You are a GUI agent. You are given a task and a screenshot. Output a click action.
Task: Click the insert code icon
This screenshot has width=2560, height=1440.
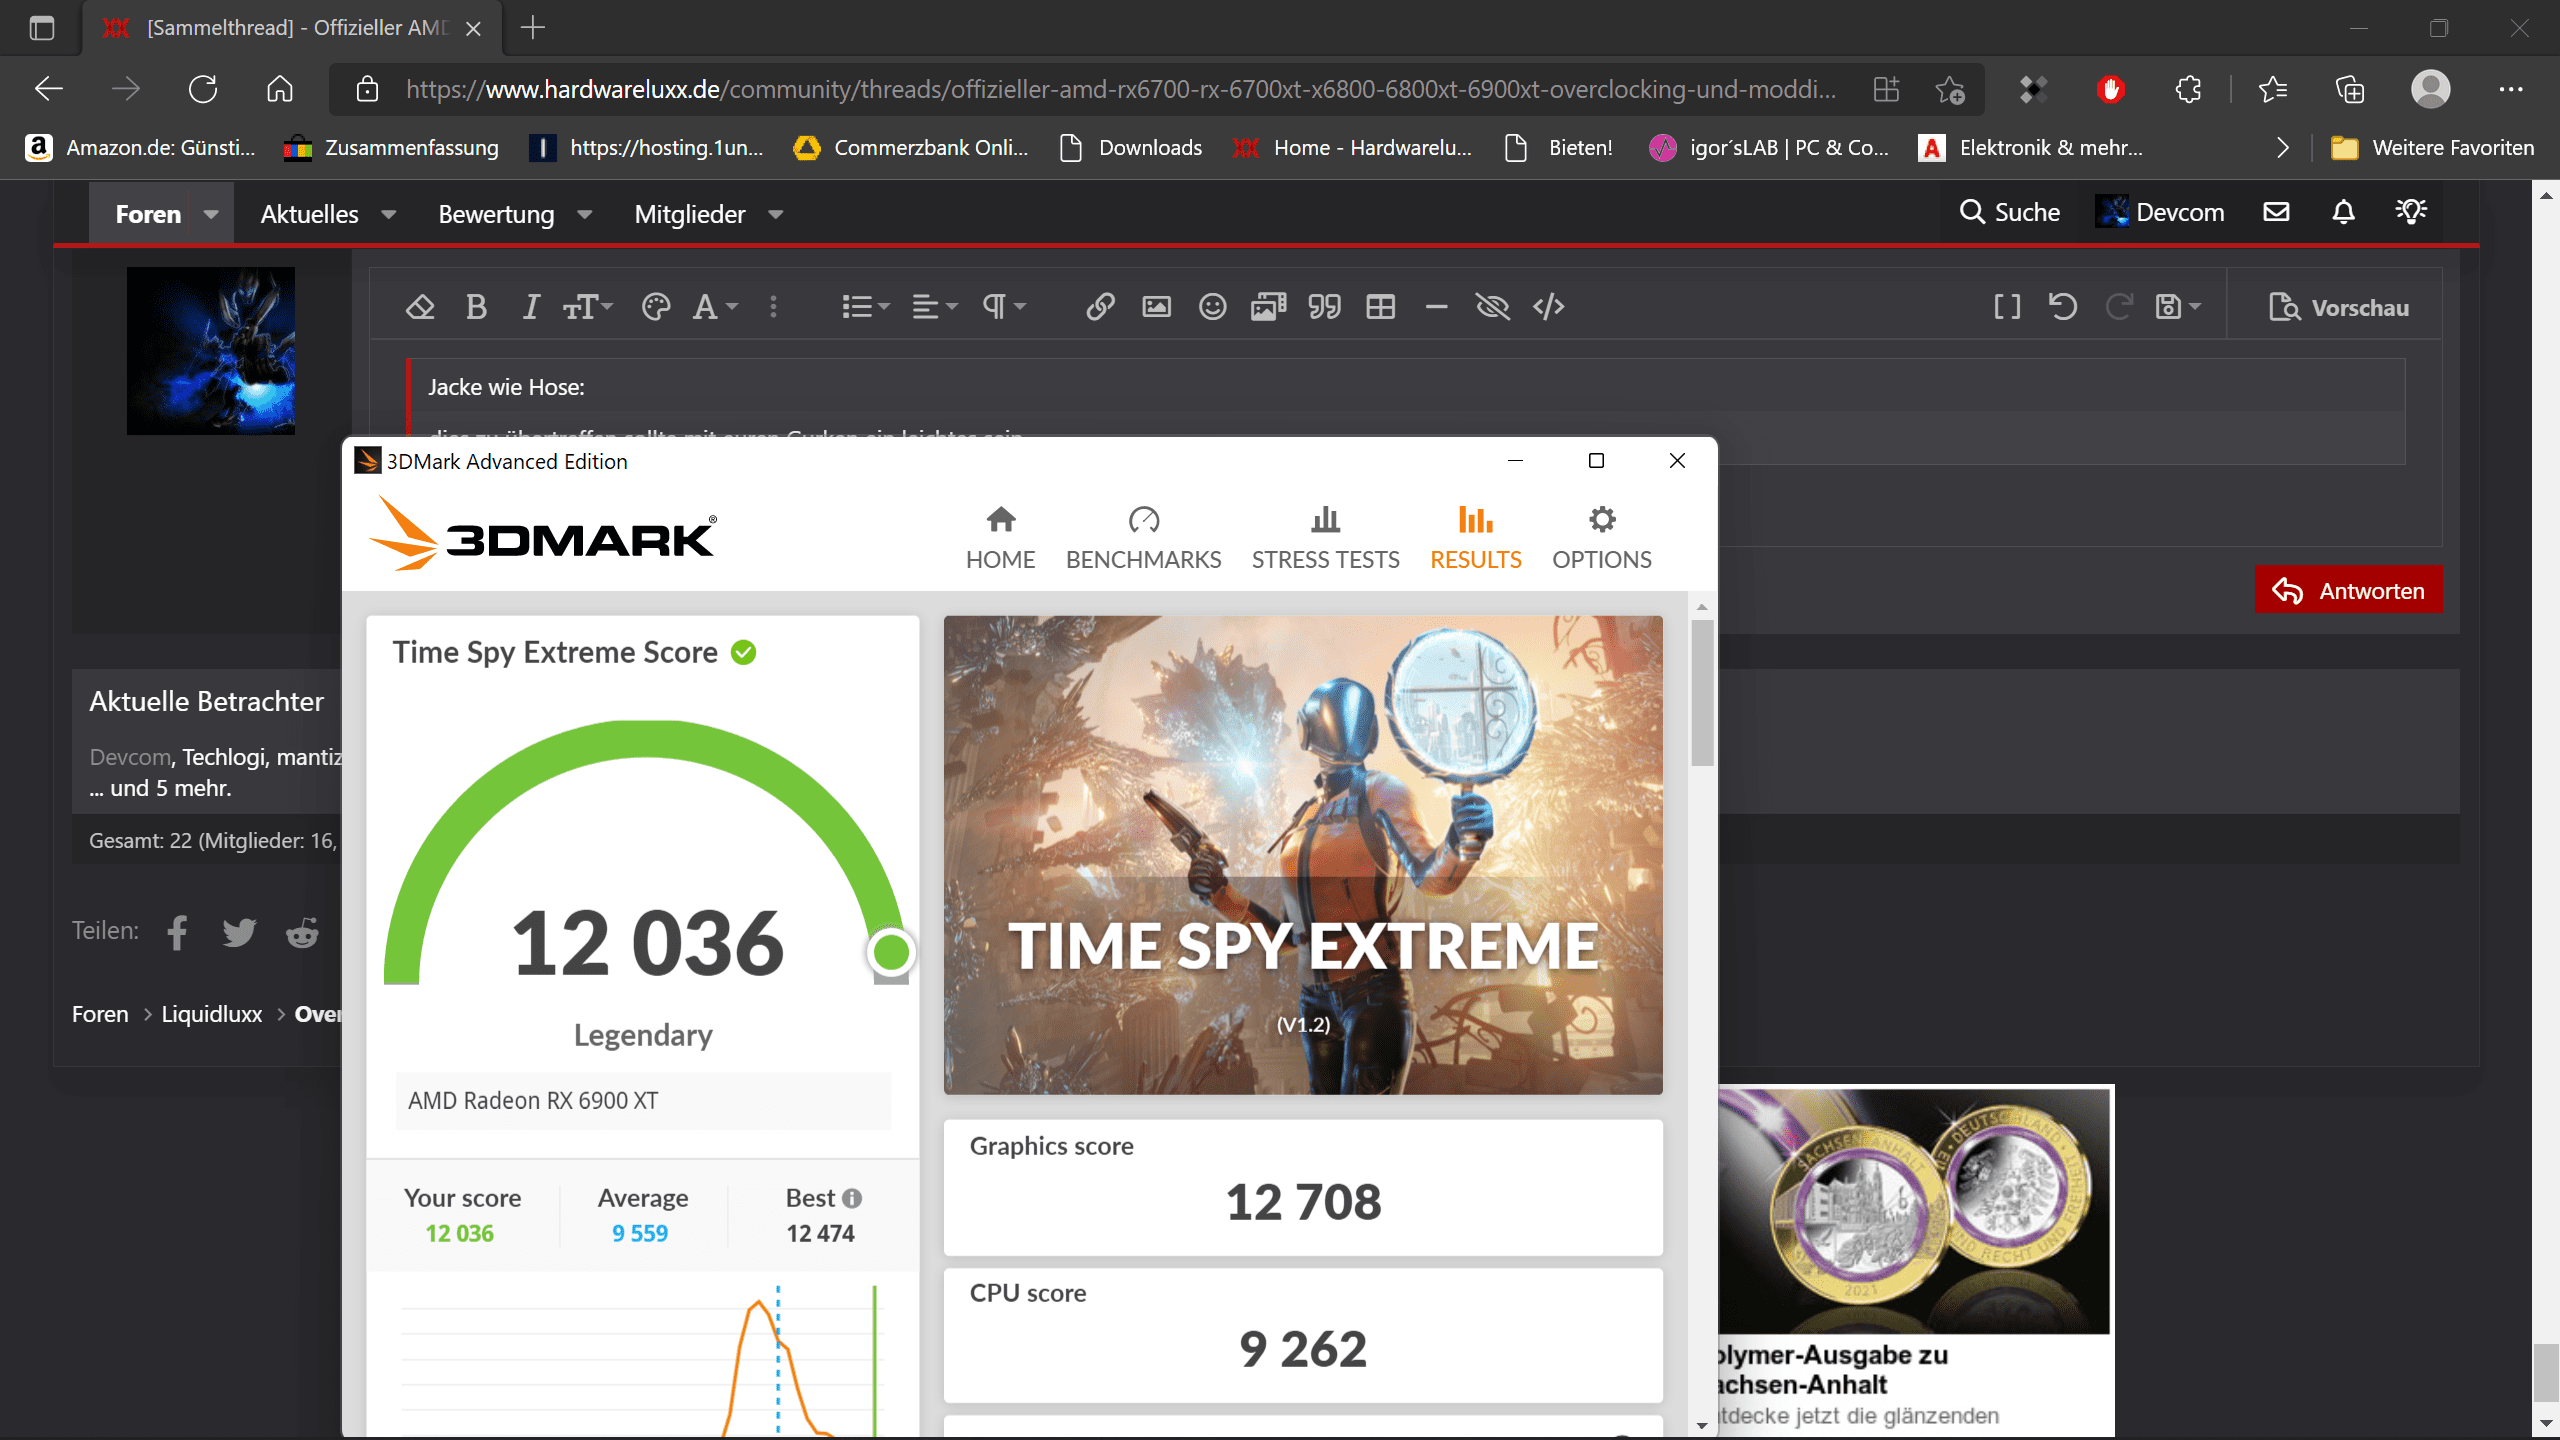point(1548,307)
